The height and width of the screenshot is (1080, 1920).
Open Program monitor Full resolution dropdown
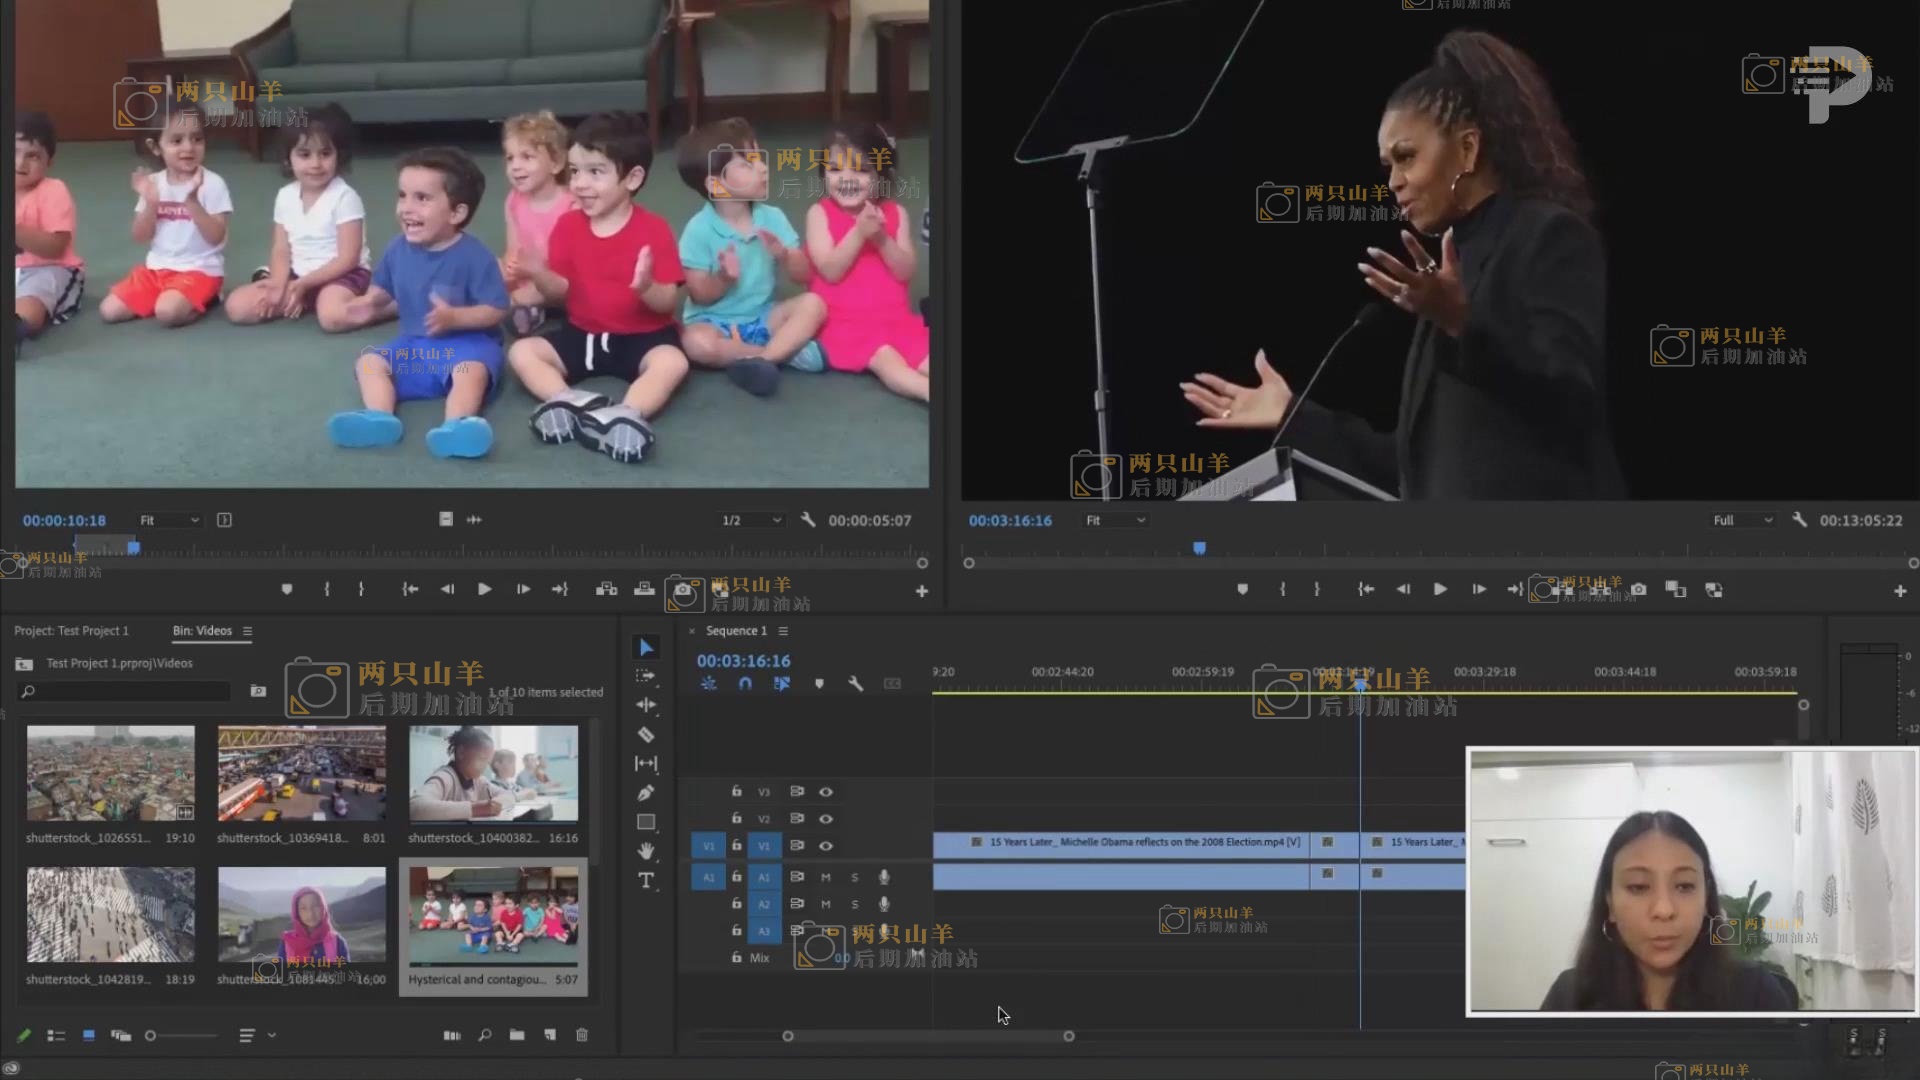1742,520
